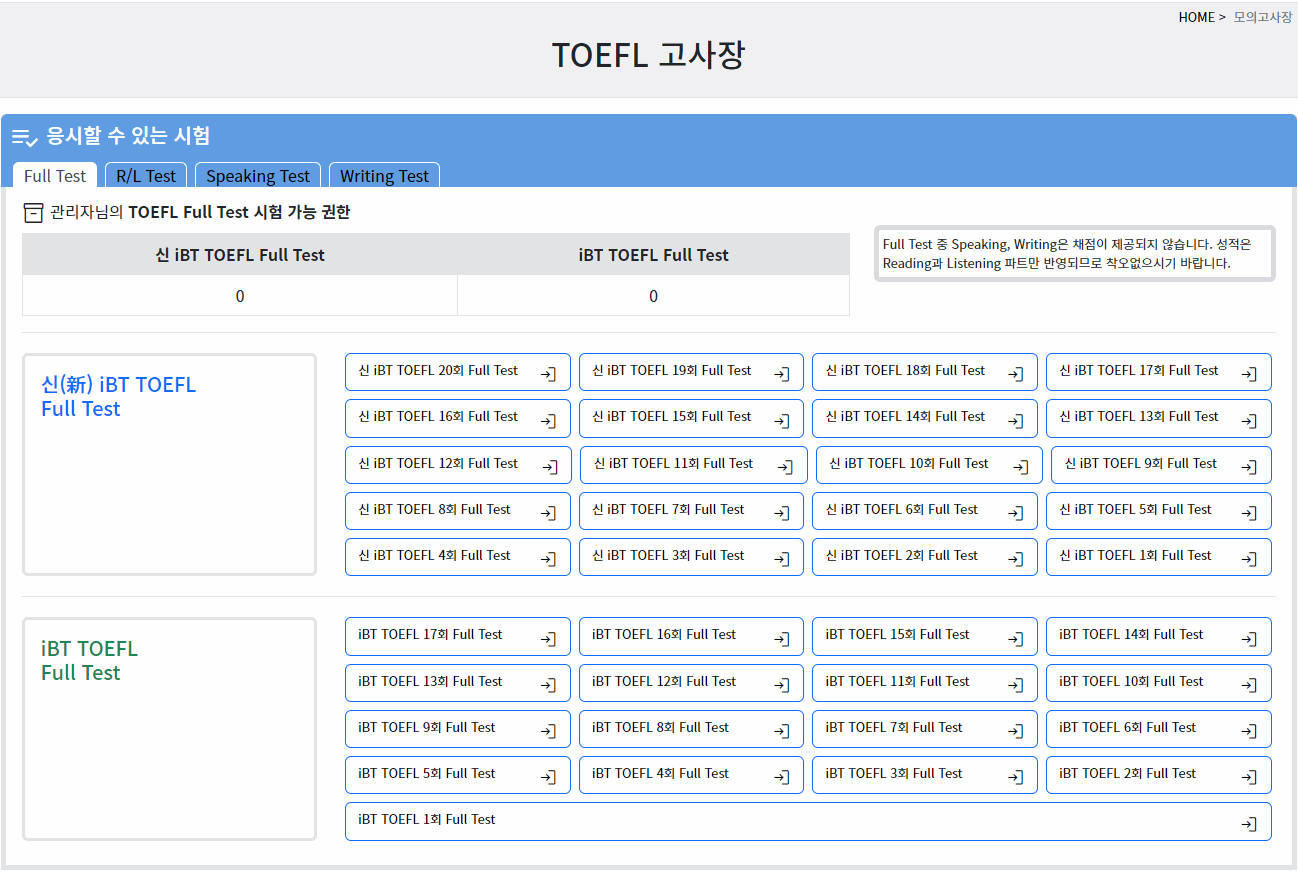Viewport: 1298px width, 872px height.
Task: Start iBT TOEFL 6회 Full Test
Action: pos(1159,729)
